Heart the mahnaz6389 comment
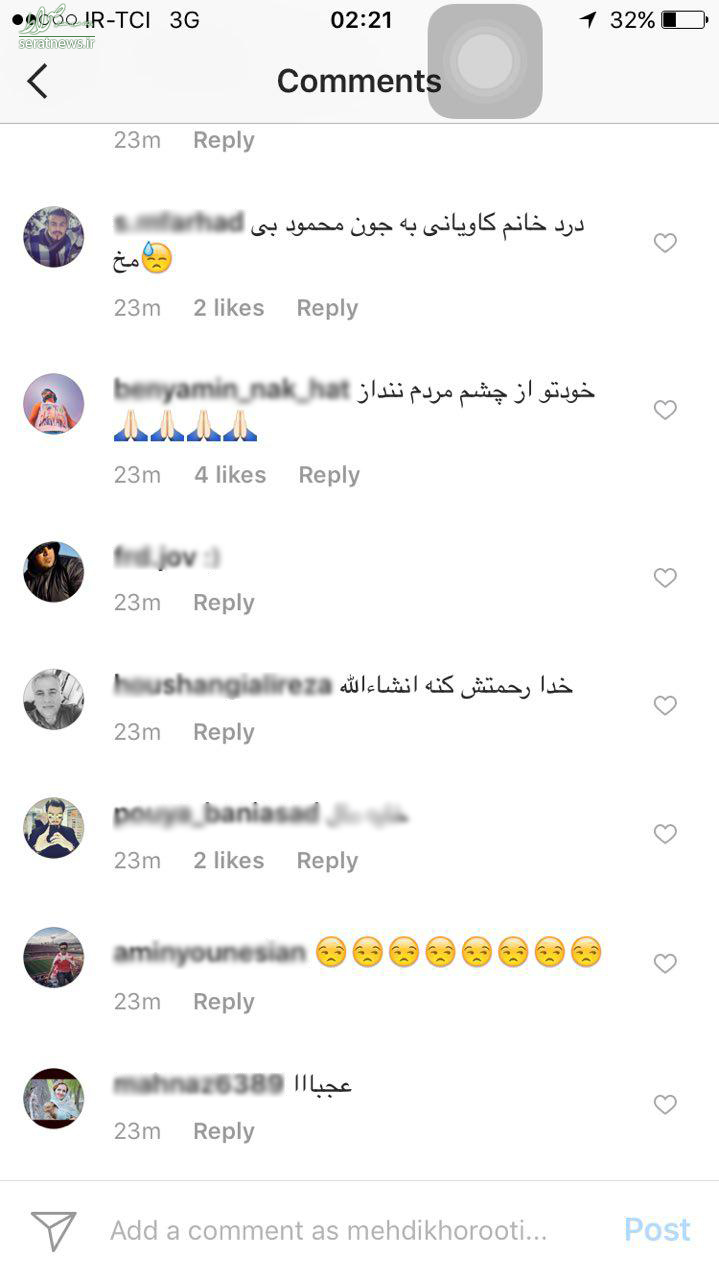Viewport: 719px width, 1280px height. click(665, 1105)
